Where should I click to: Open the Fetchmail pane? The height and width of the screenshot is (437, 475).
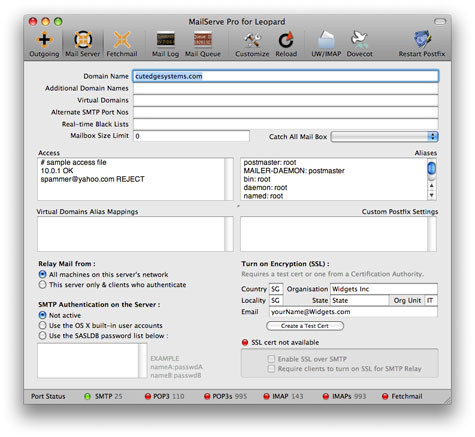122,44
